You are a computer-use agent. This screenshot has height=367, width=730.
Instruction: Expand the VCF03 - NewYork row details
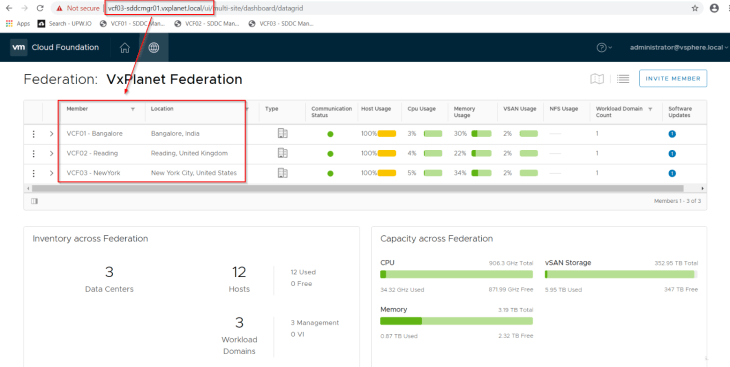coord(51,173)
